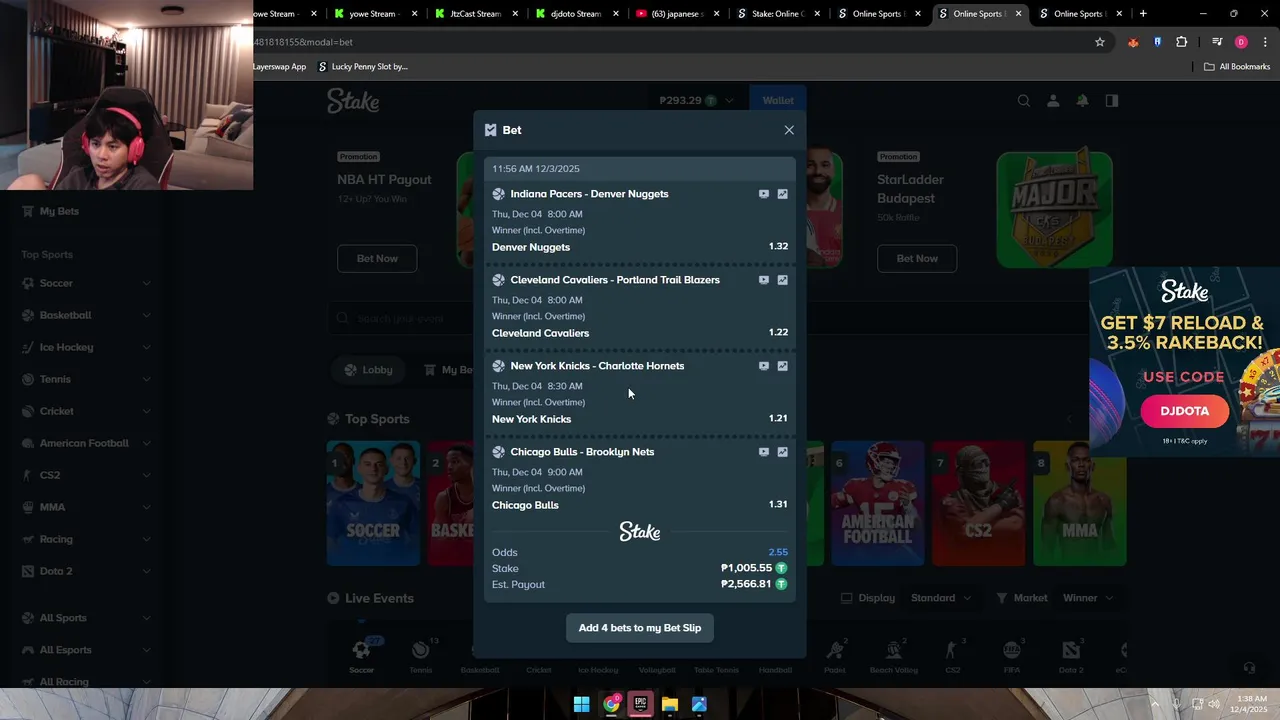This screenshot has width=1280, height=720.
Task: Click the Est. Payout amount ₱2,566.81
Action: [x=746, y=584]
